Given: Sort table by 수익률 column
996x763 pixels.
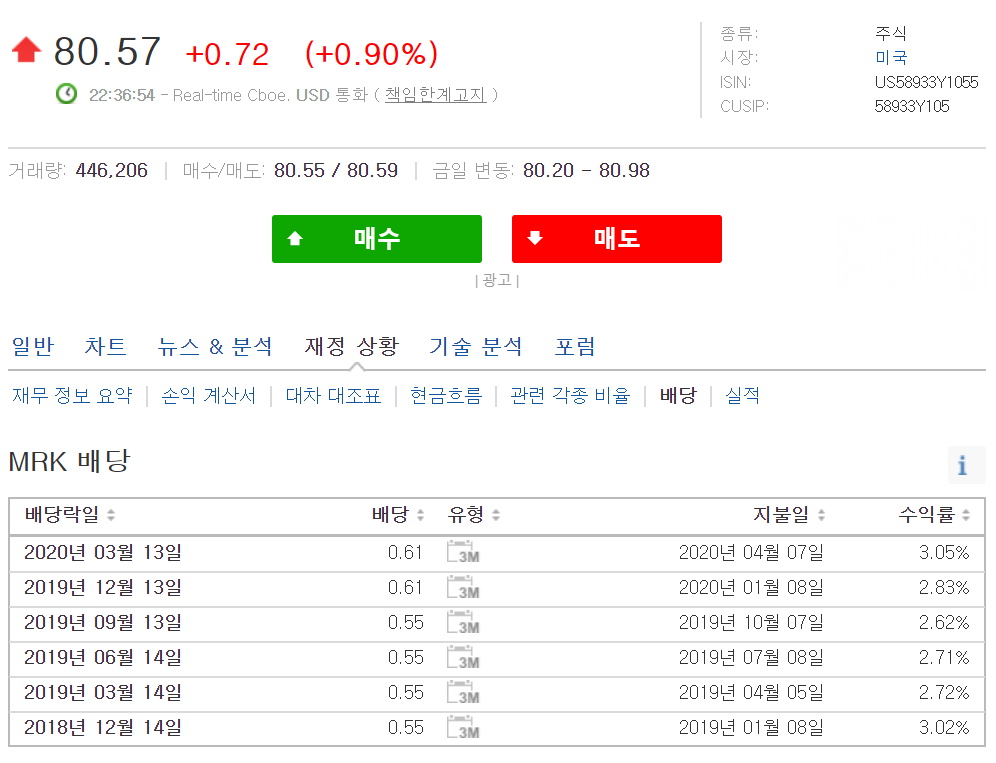Looking at the screenshot, I should tap(966, 515).
